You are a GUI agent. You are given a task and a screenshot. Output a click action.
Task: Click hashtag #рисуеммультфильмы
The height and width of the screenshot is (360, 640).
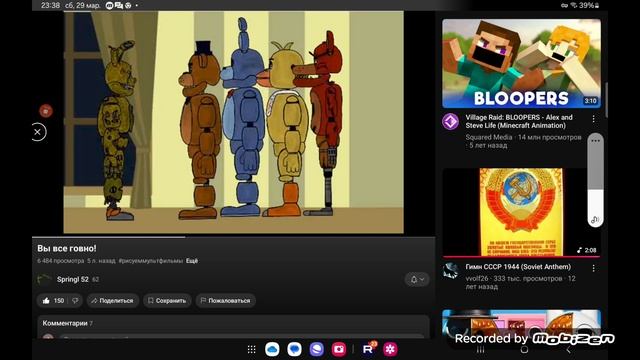point(151,261)
